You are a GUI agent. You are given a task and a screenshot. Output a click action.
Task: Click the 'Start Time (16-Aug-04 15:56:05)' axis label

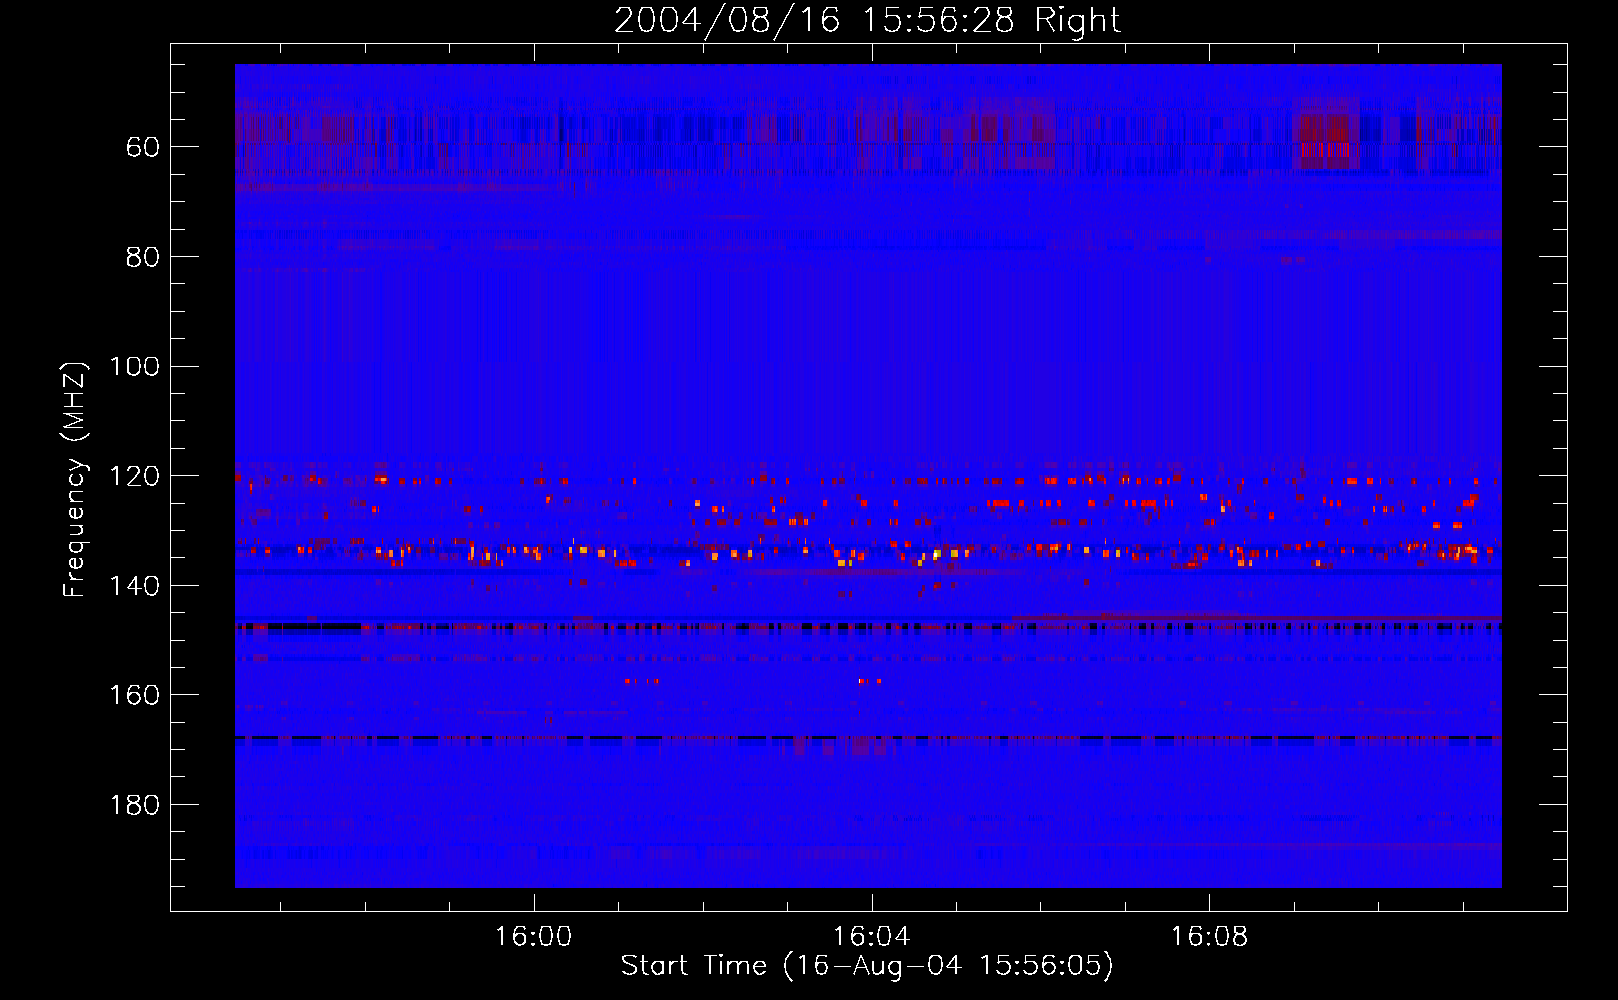point(867,966)
